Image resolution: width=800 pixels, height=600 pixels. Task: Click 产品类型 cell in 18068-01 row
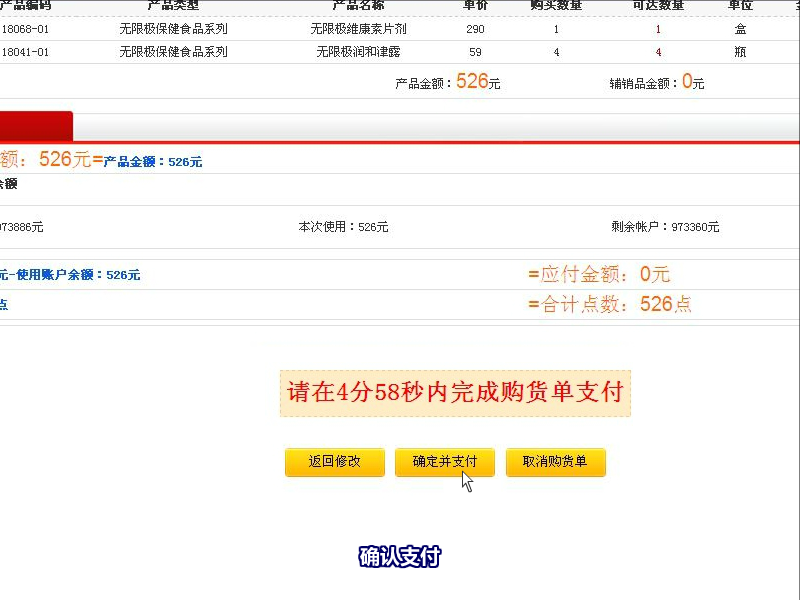tap(173, 29)
